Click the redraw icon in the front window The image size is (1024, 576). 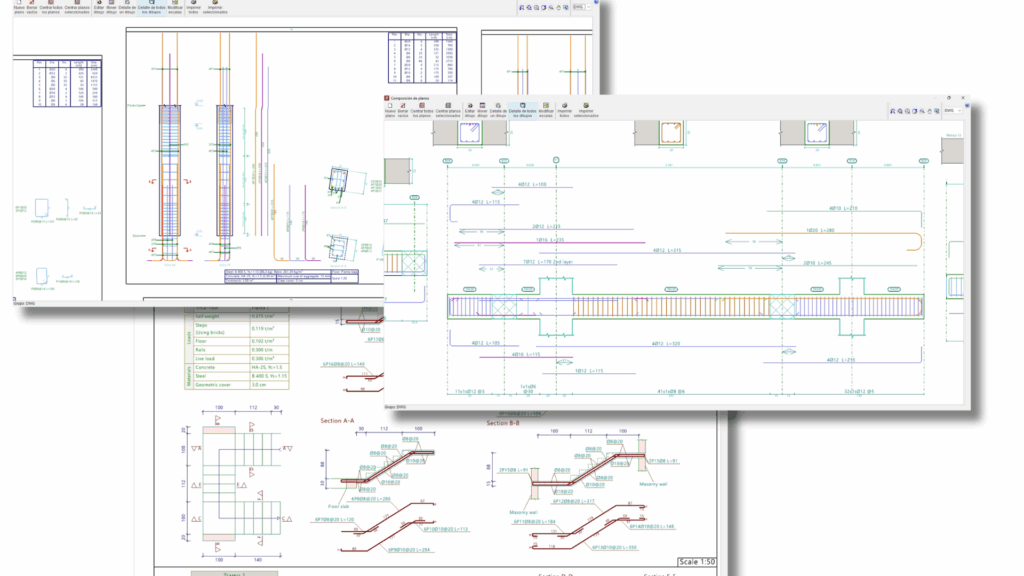[x=914, y=112]
